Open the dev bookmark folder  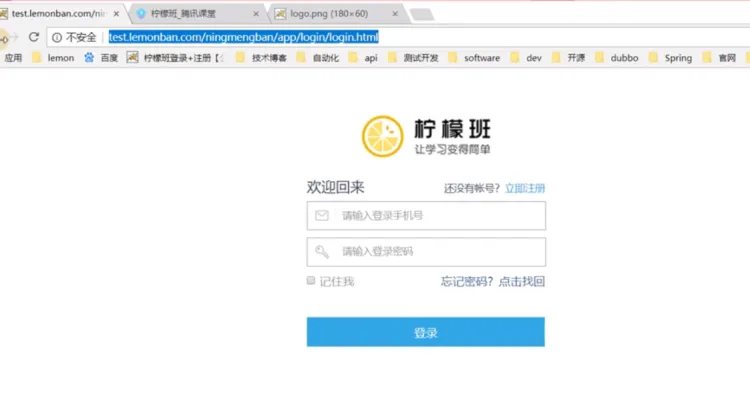click(526, 58)
